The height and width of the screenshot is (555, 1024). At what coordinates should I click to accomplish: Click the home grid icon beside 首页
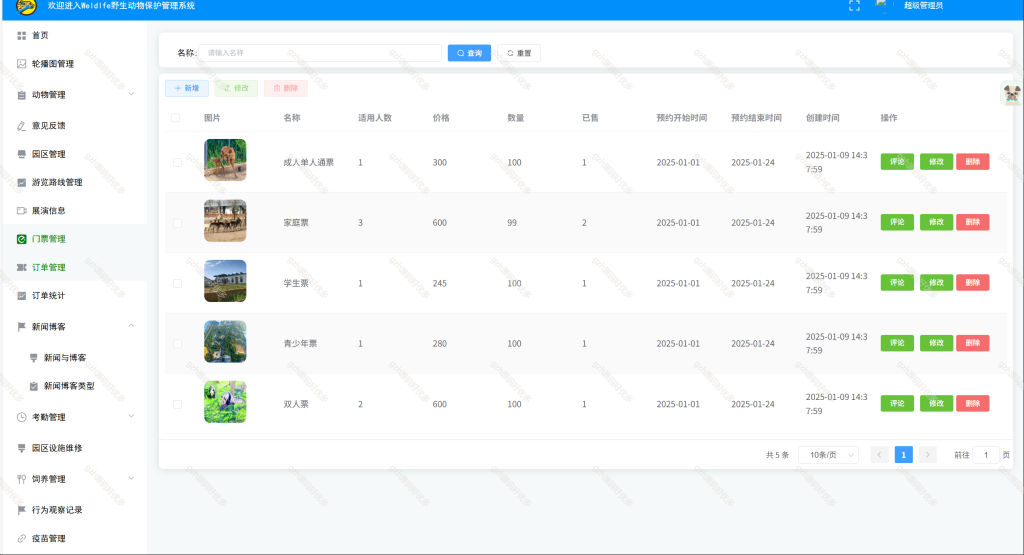(22, 36)
